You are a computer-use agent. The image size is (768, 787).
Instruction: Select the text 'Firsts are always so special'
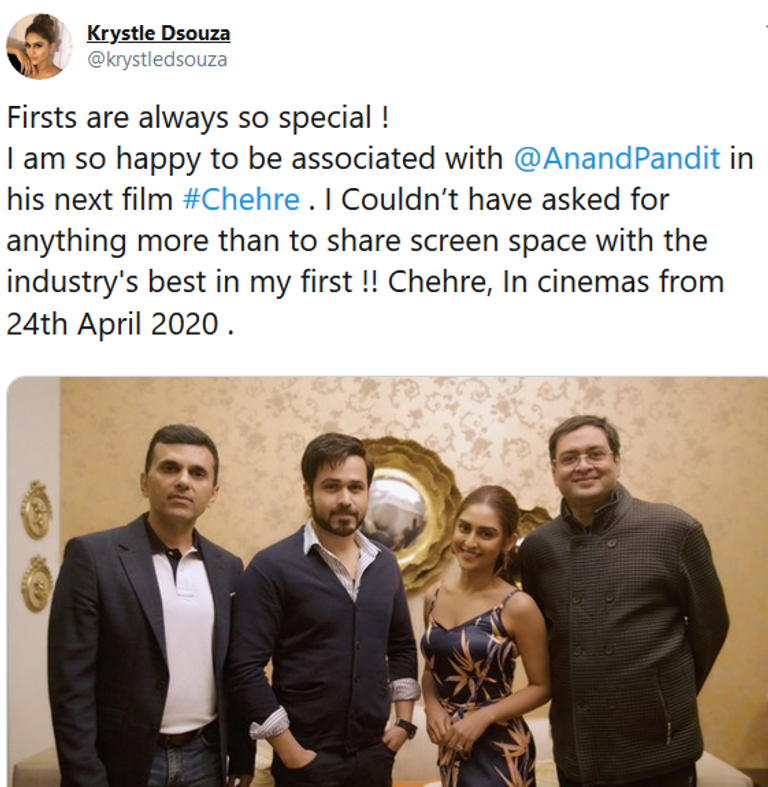pyautogui.click(x=189, y=117)
